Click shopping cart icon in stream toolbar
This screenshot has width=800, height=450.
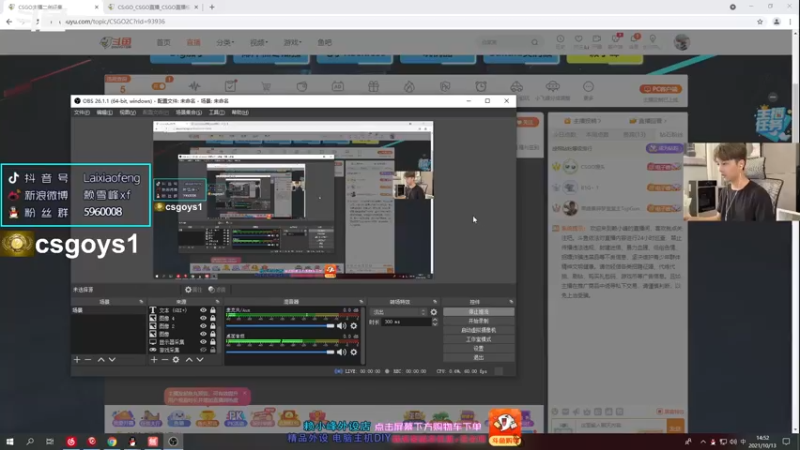[266, 87]
